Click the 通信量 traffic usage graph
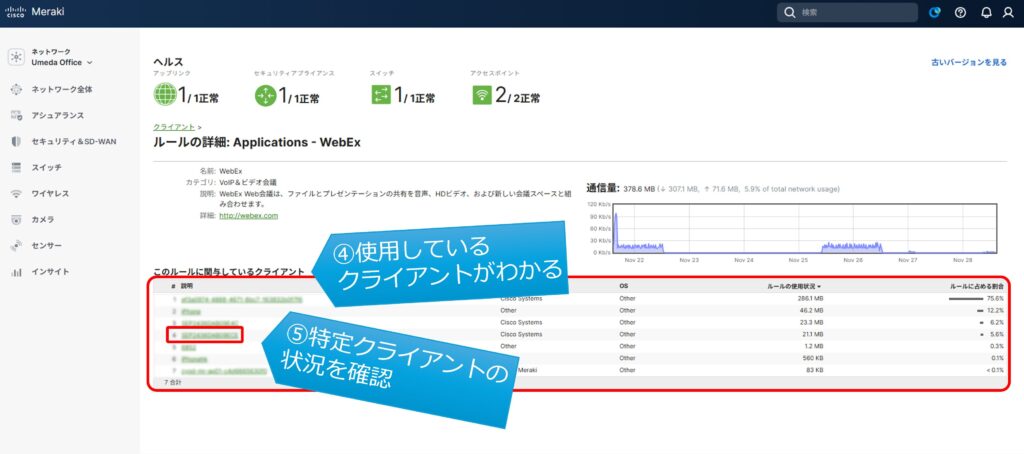 [x=803, y=229]
